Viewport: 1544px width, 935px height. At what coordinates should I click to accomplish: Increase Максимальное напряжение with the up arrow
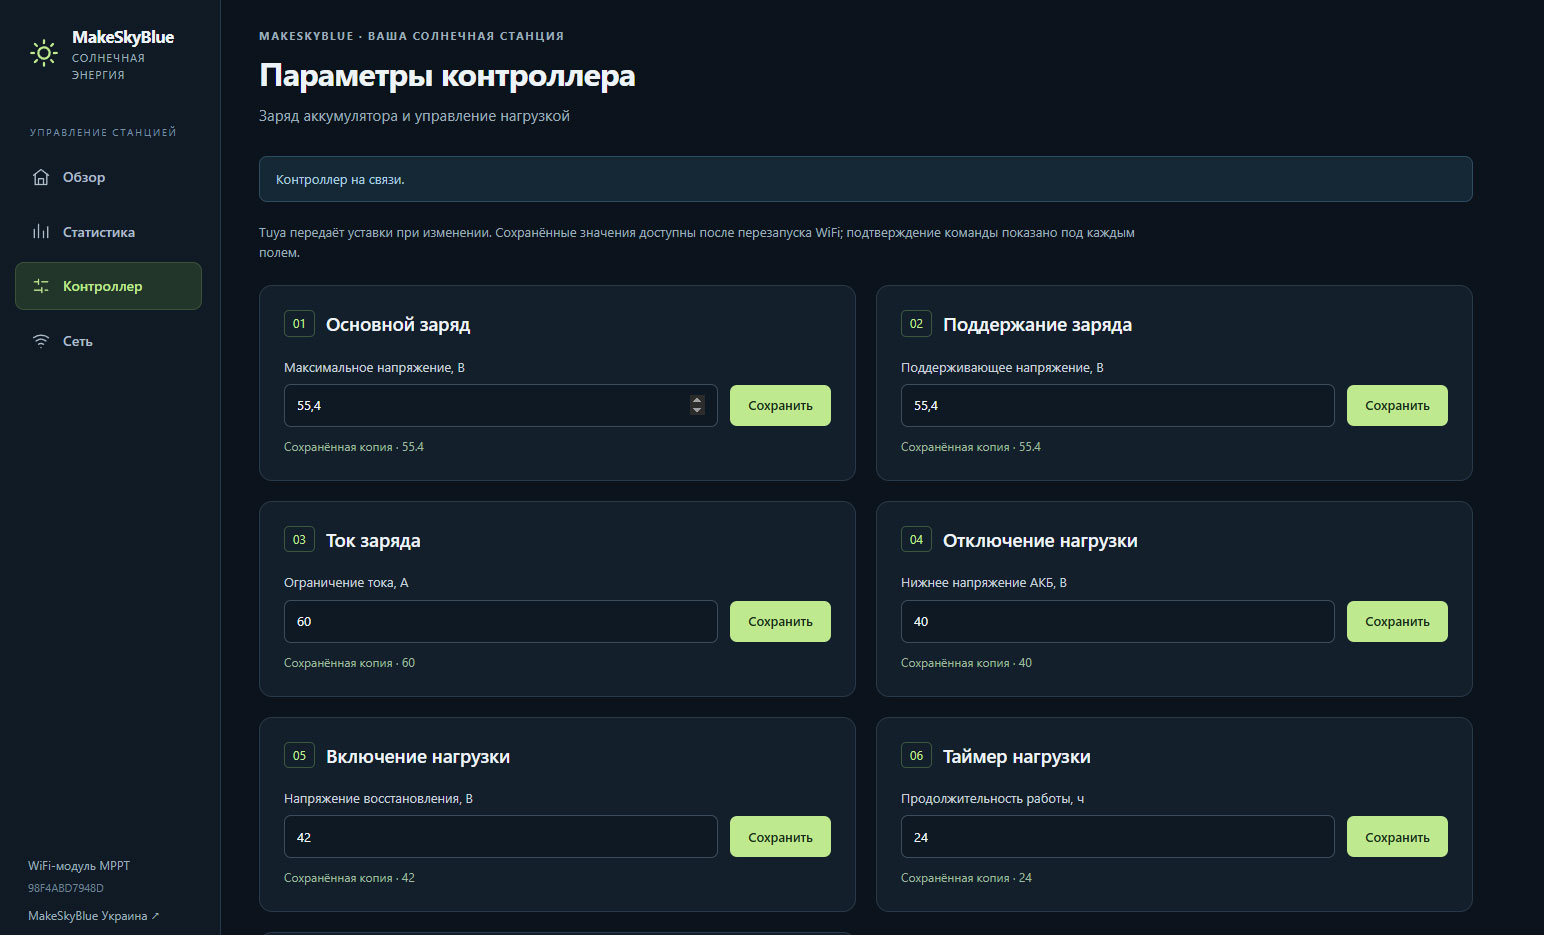coord(697,400)
